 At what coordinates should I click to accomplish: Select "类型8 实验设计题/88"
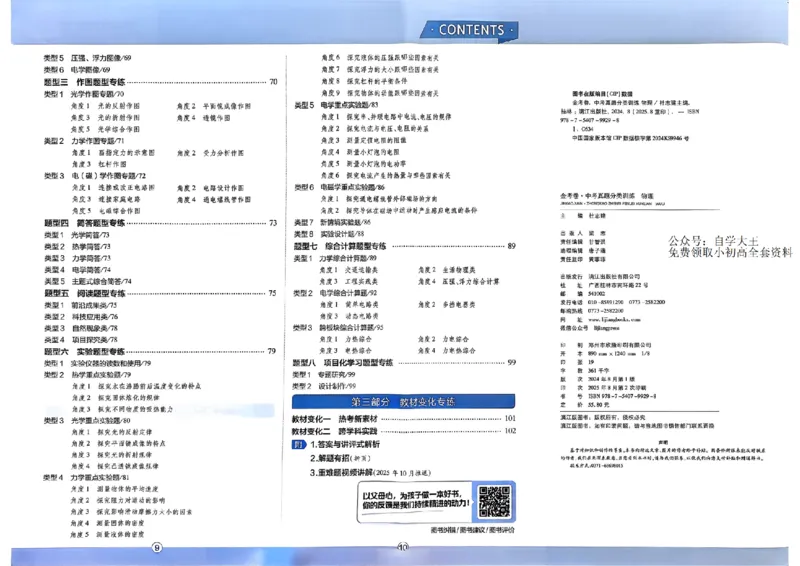tap(329, 234)
